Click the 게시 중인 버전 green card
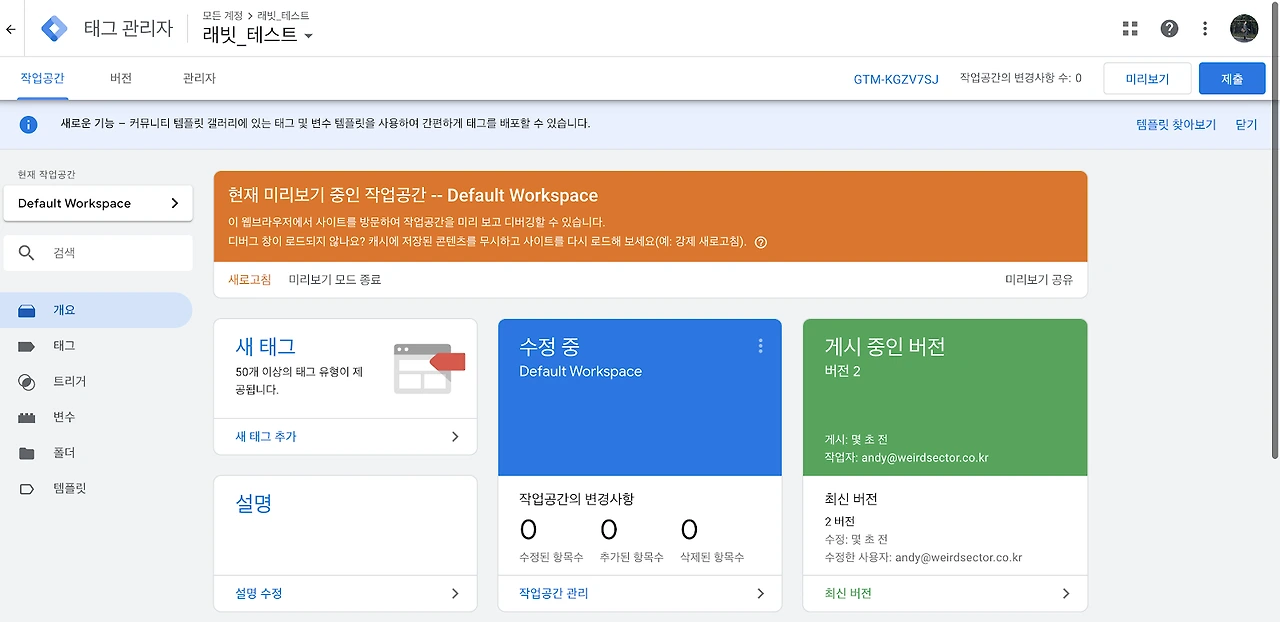1280x622 pixels. [945, 397]
